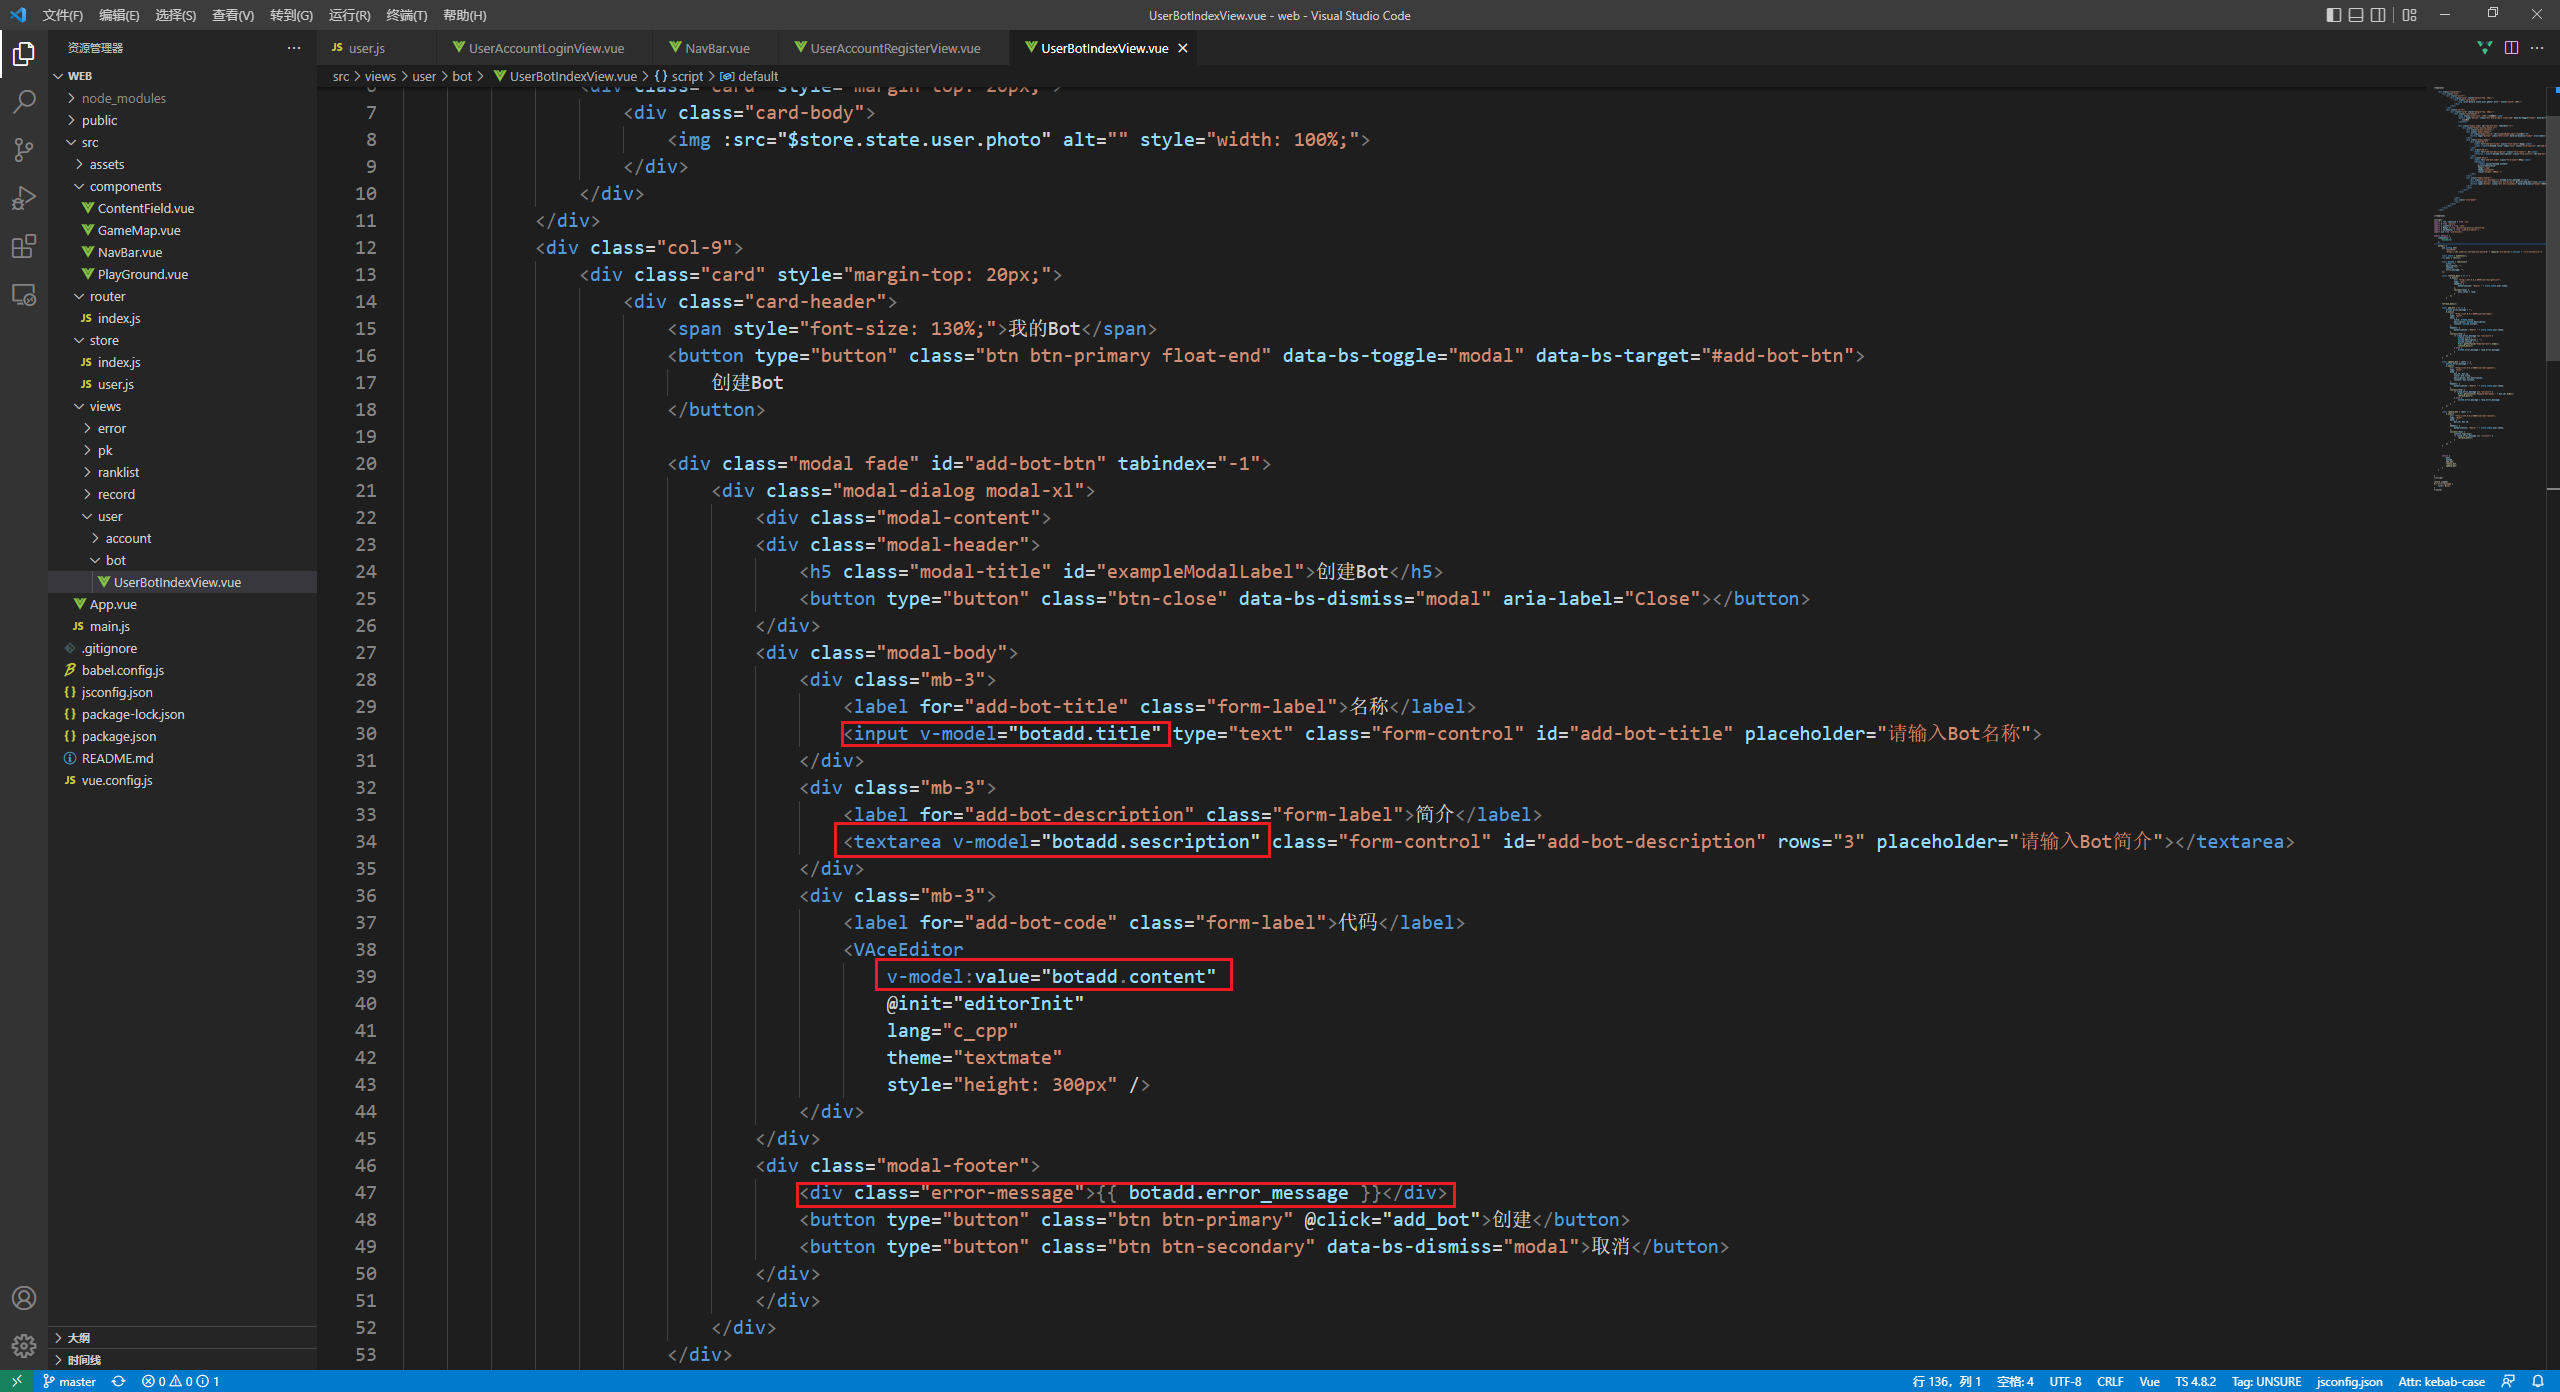Open the Extensions view
This screenshot has width=2560, height=1392.
click(x=24, y=246)
